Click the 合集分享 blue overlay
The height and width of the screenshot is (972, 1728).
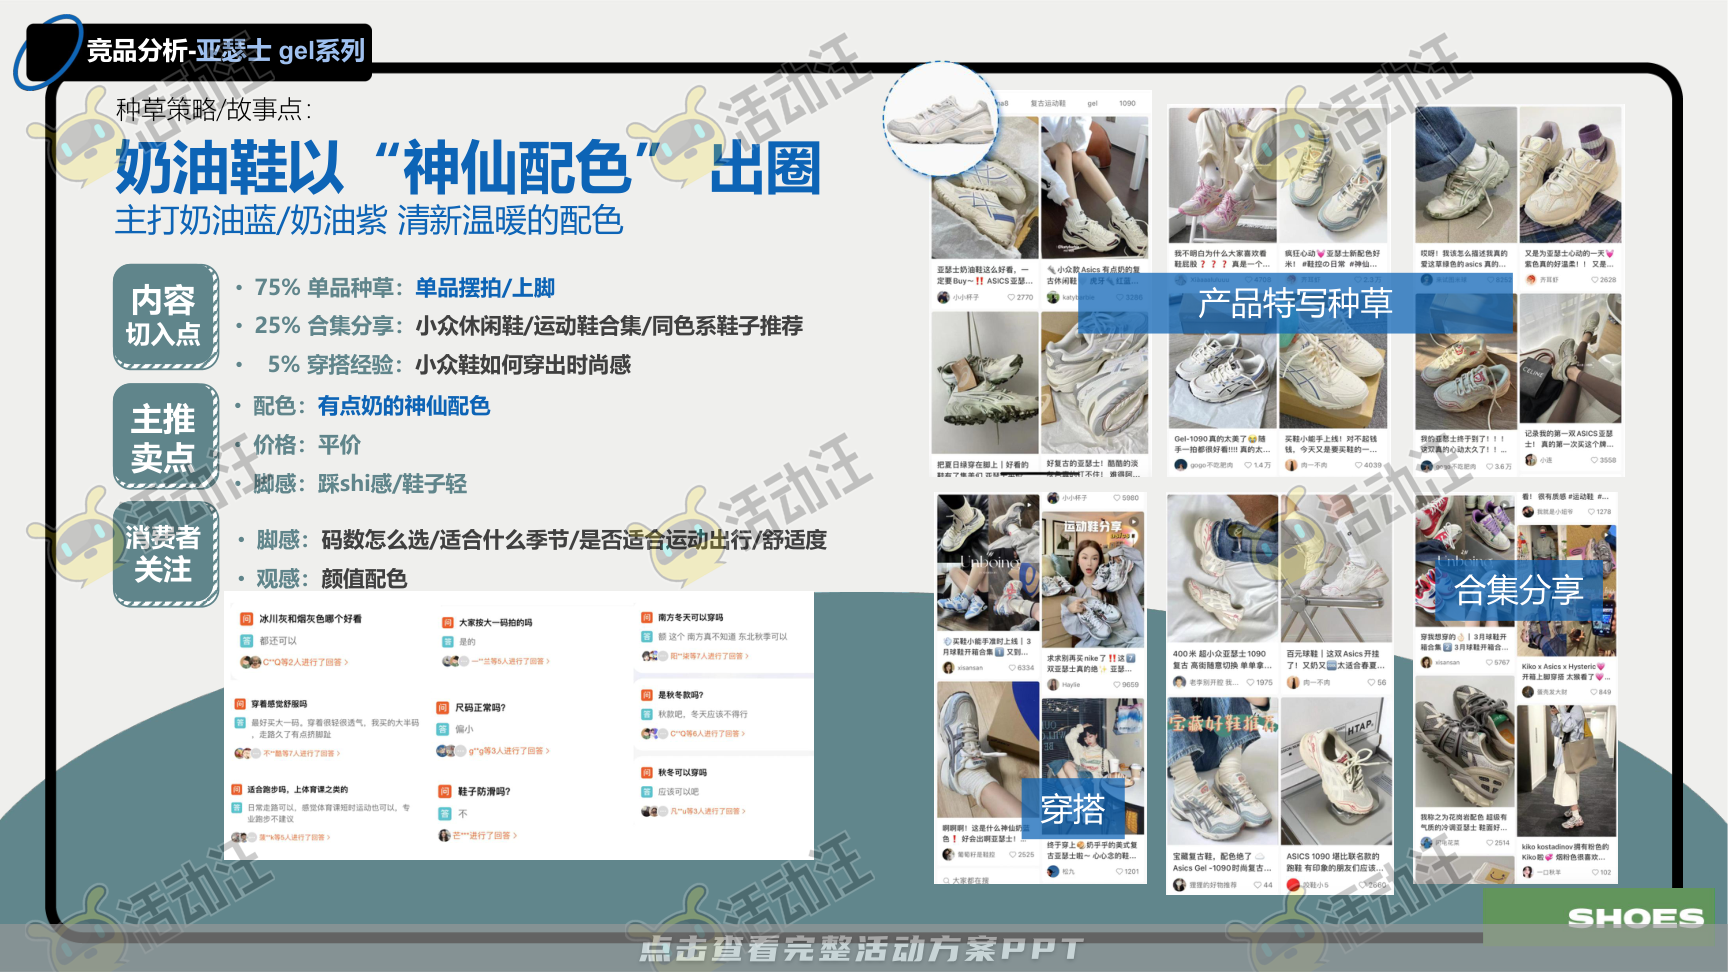pyautogui.click(x=1519, y=590)
